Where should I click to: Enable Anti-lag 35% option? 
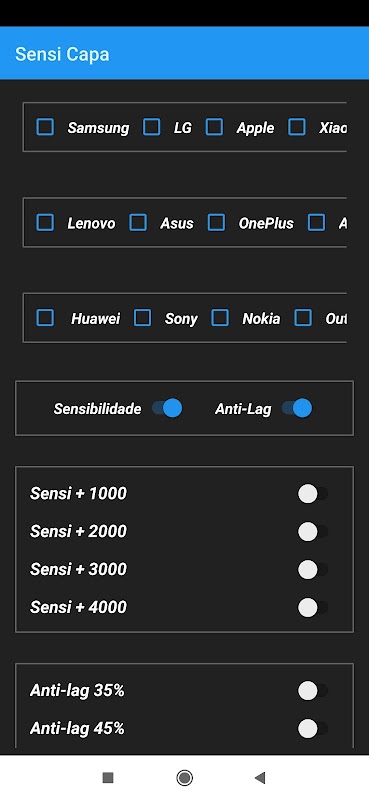(x=313, y=691)
